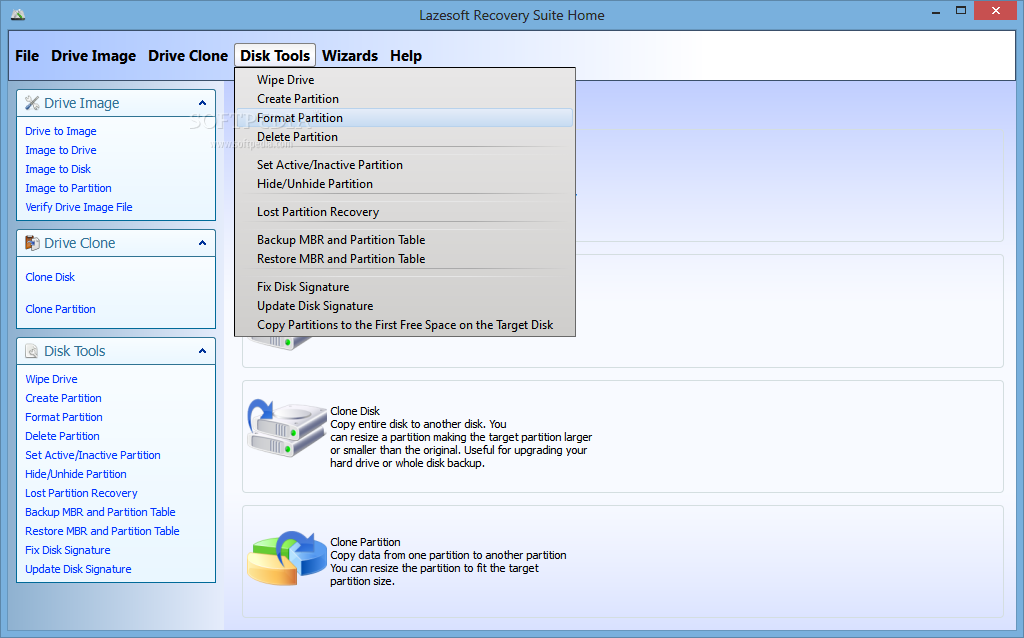Click the Lazesoft app icon in the title bar
This screenshot has width=1024, height=638.
click(18, 14)
